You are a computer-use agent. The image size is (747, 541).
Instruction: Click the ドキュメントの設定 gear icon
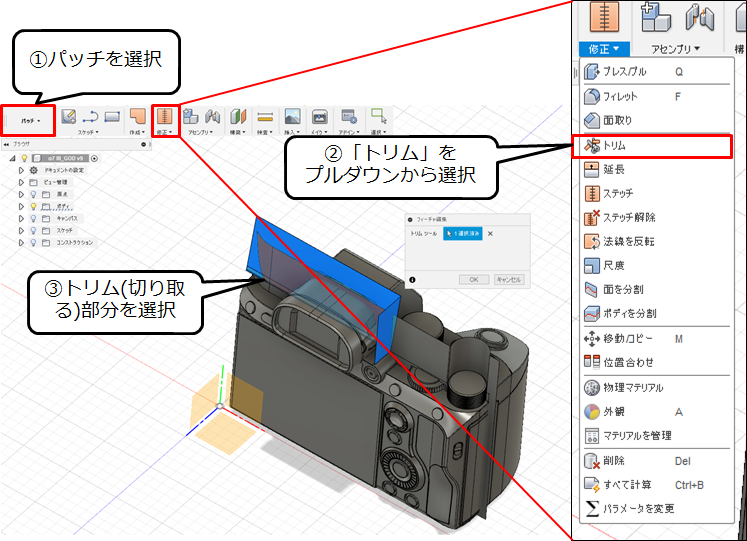coord(33,170)
